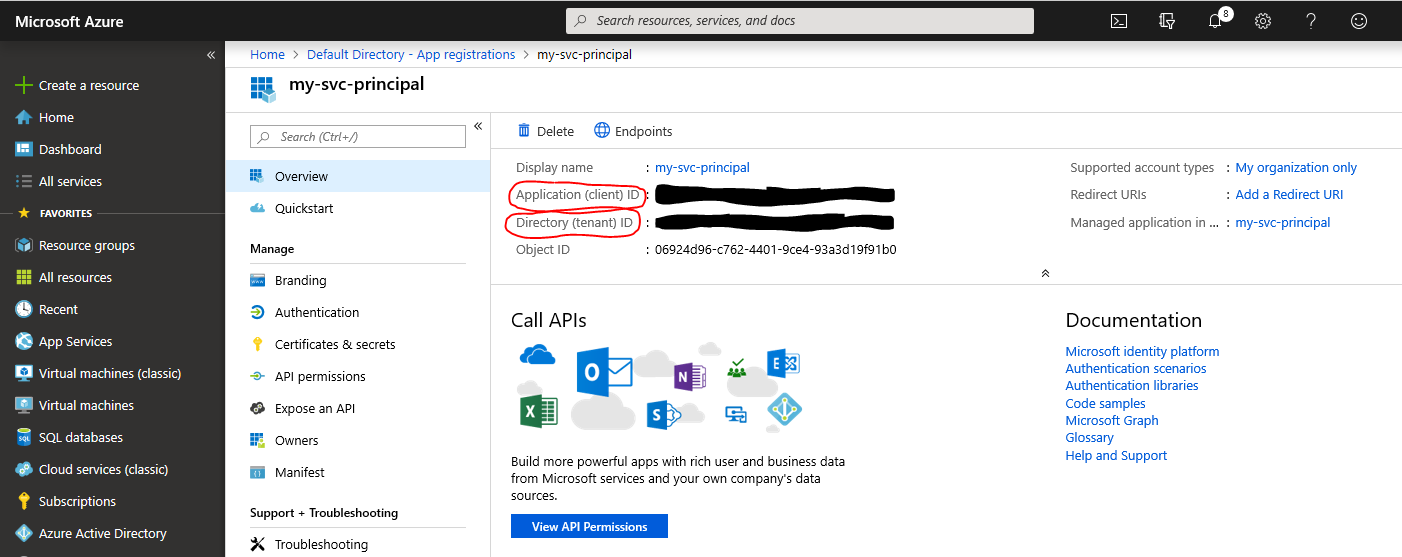Open Microsoft identity platform documentation link
Screen dimensions: 1402x557
point(1142,351)
